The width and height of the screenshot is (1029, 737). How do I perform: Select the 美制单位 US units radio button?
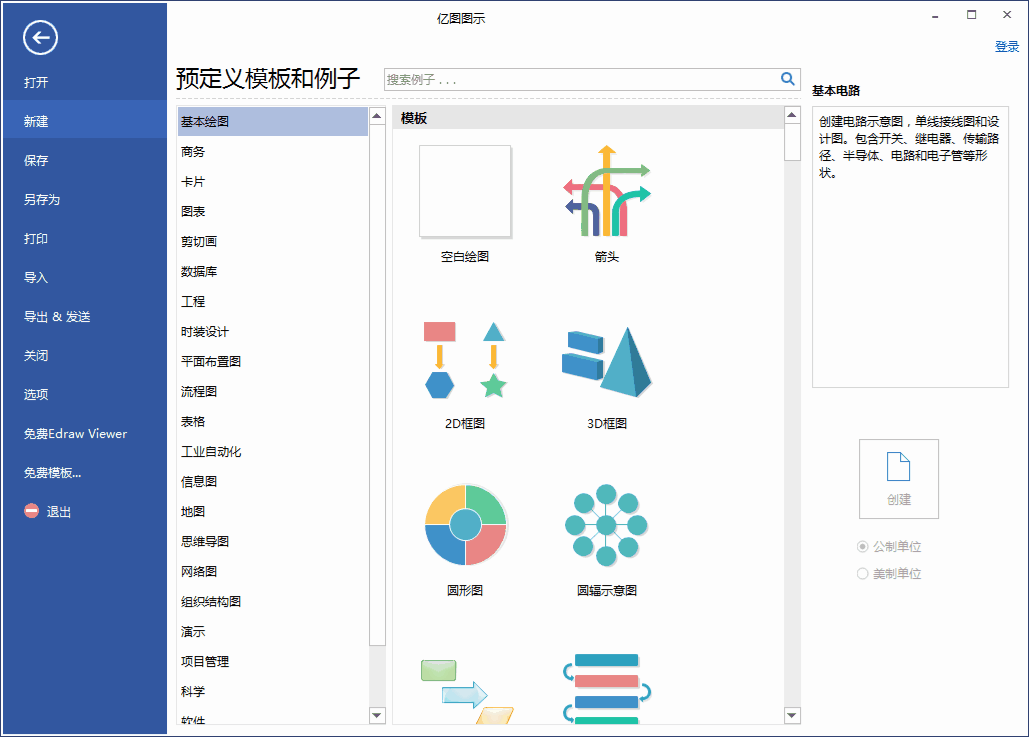point(862,574)
